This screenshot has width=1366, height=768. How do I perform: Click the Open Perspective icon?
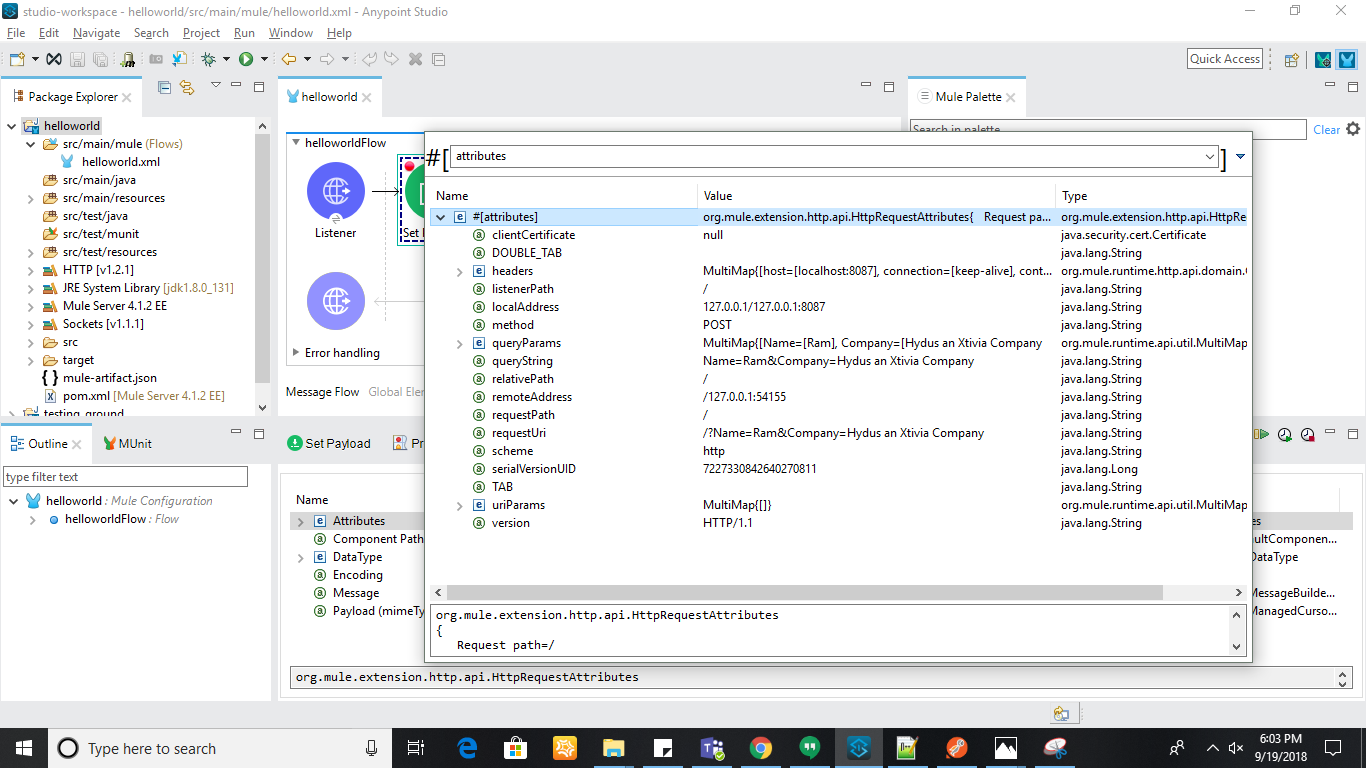[x=1291, y=59]
